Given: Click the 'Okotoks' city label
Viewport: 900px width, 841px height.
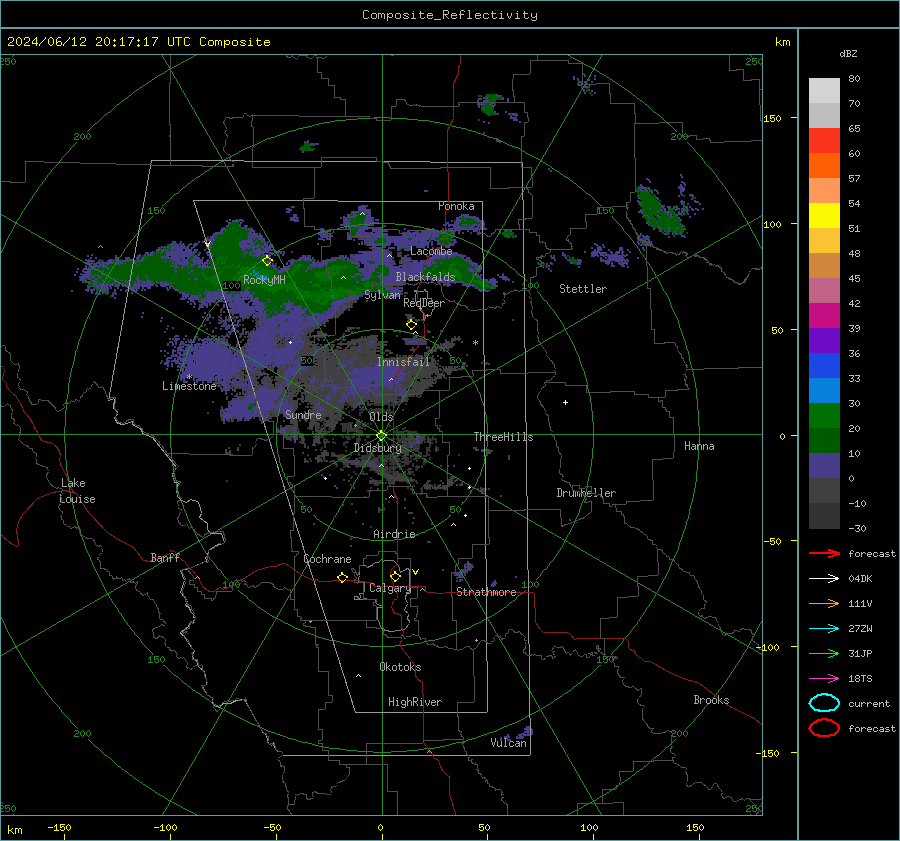Looking at the screenshot, I should point(400,667).
